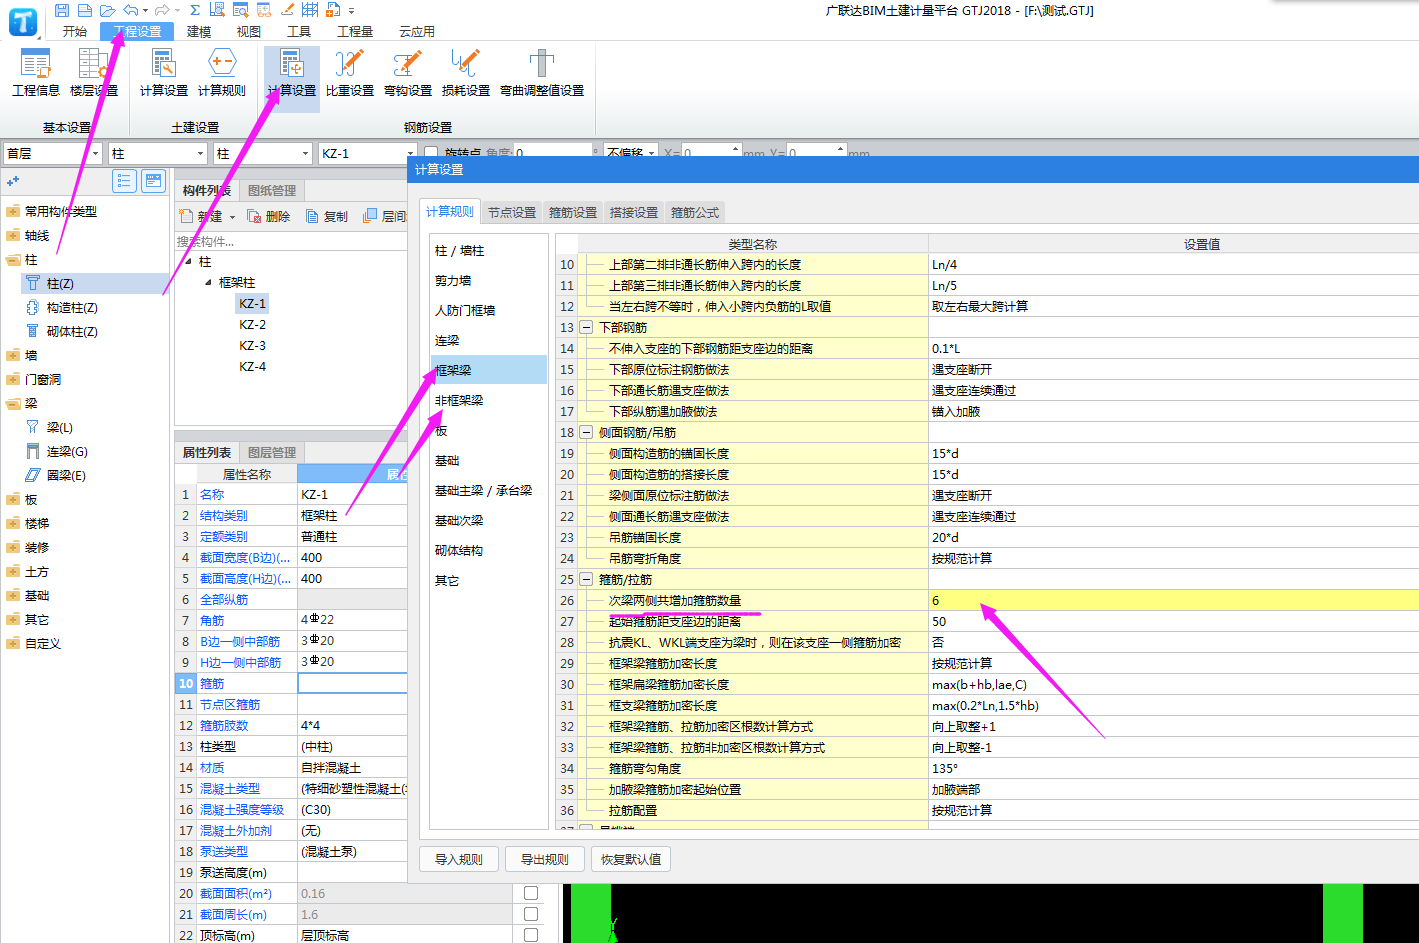
Task: Switch to the 搭接设置 tab
Action: pos(634,212)
